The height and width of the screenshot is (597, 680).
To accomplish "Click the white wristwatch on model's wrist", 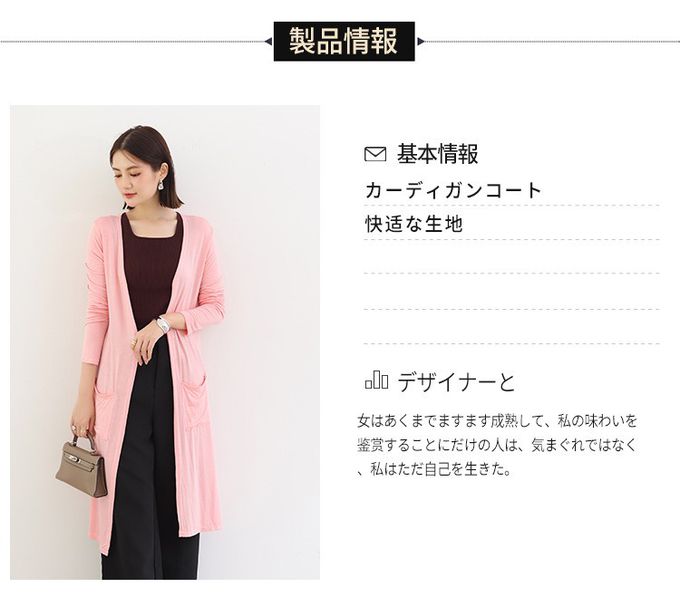I will [163, 325].
